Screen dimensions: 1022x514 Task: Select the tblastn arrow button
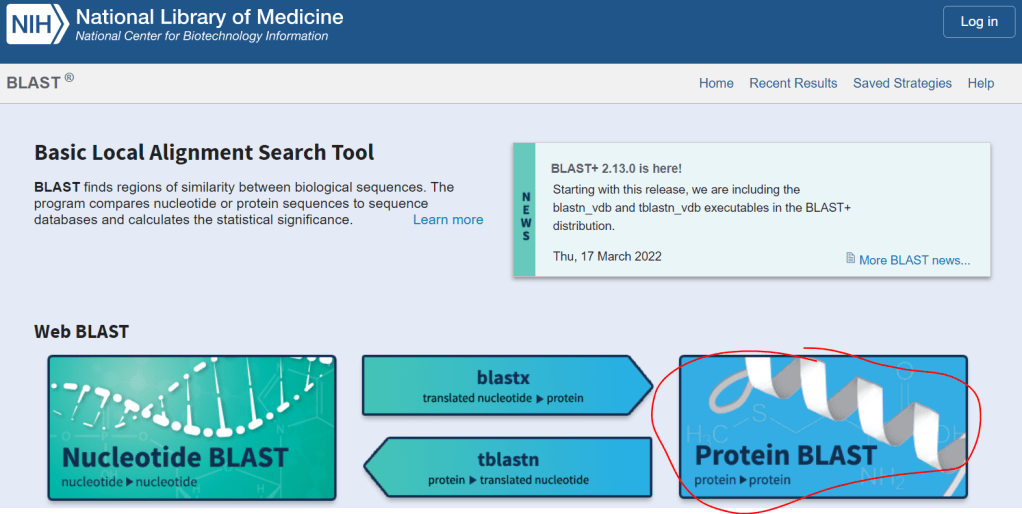[508, 467]
